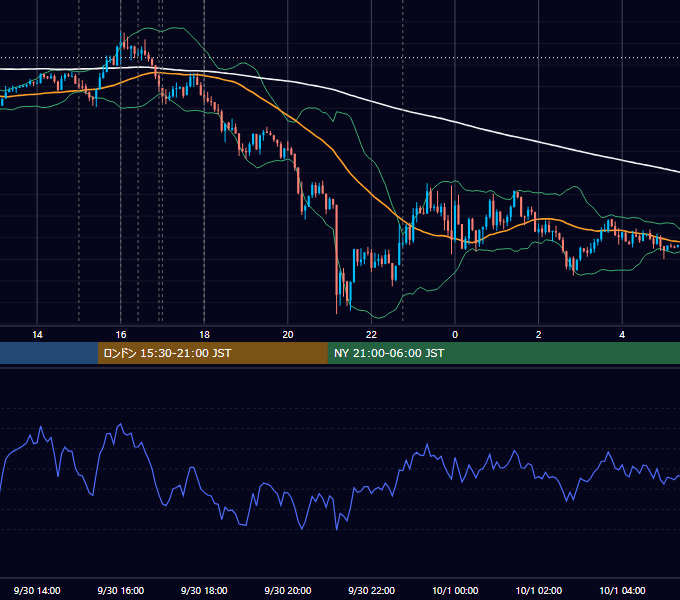Image resolution: width=680 pixels, height=600 pixels.
Task: Click the 10/1 00:00 date label
Action: pyautogui.click(x=455, y=590)
